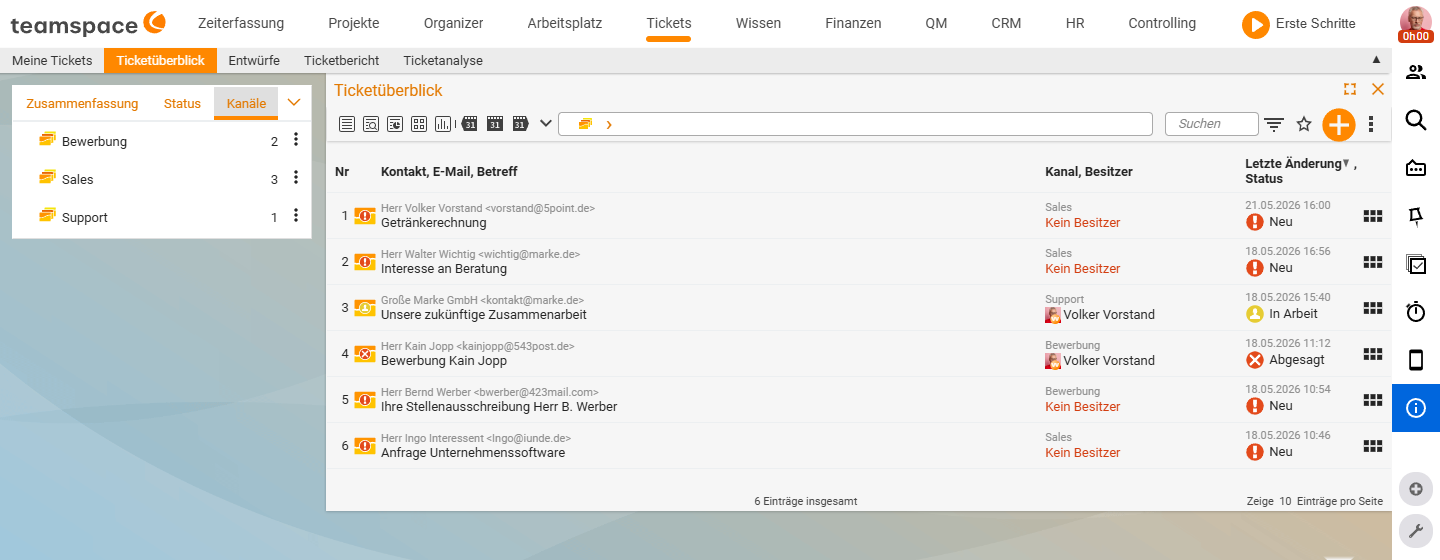1440x560 pixels.
Task: Switch to Meine Tickets tab
Action: pos(52,60)
